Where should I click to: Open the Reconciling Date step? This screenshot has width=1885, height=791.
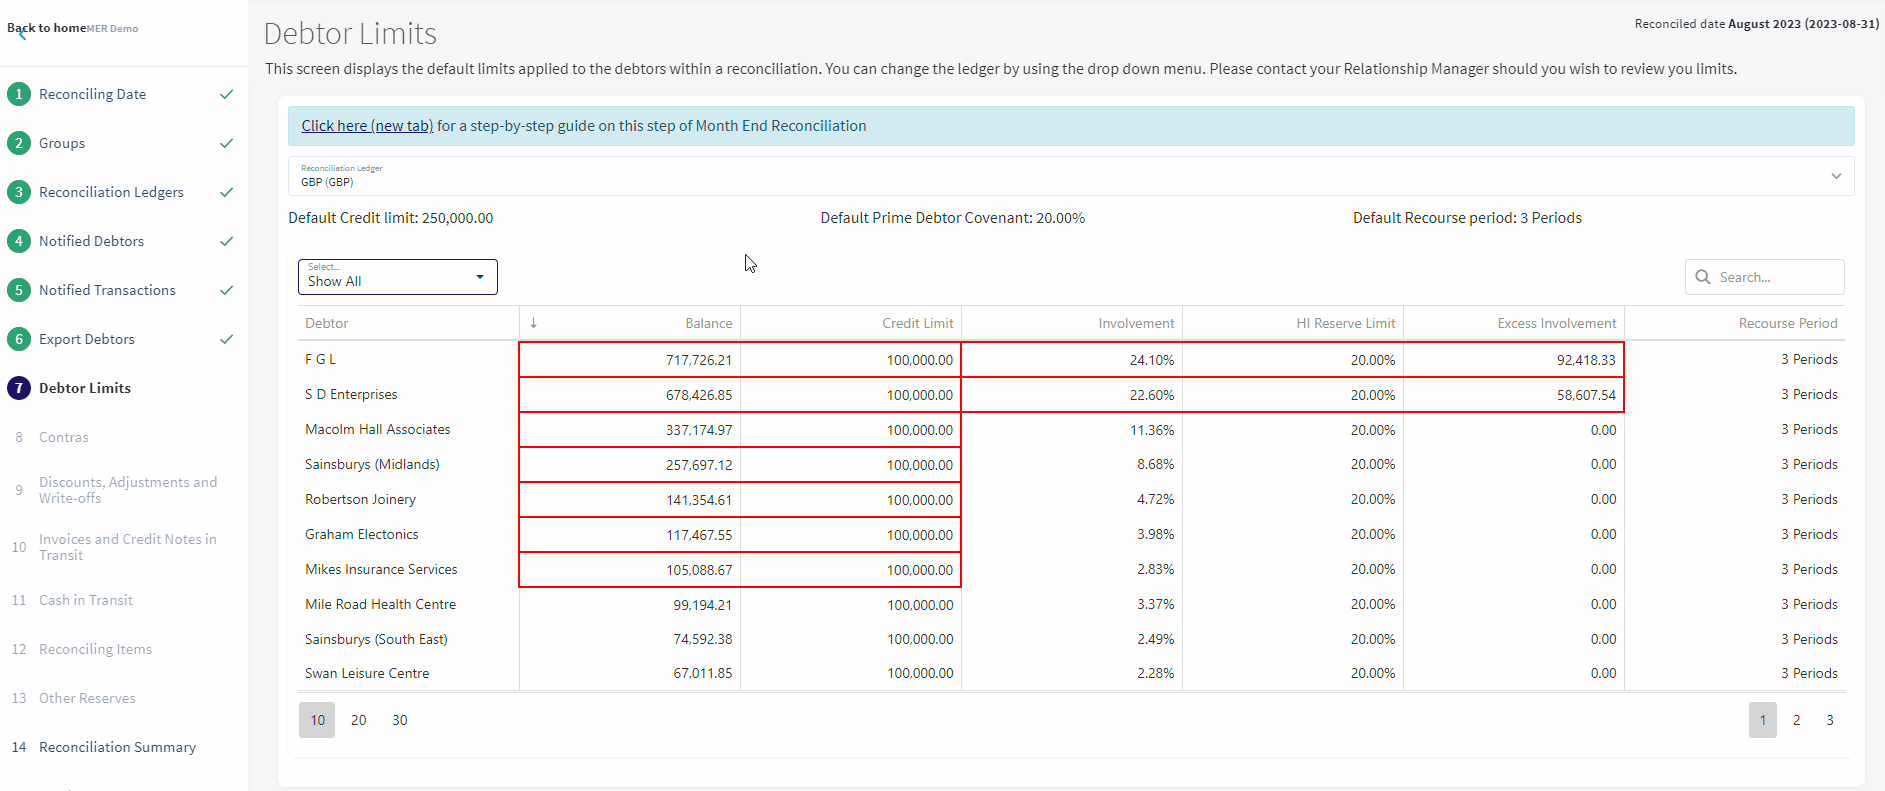92,94
